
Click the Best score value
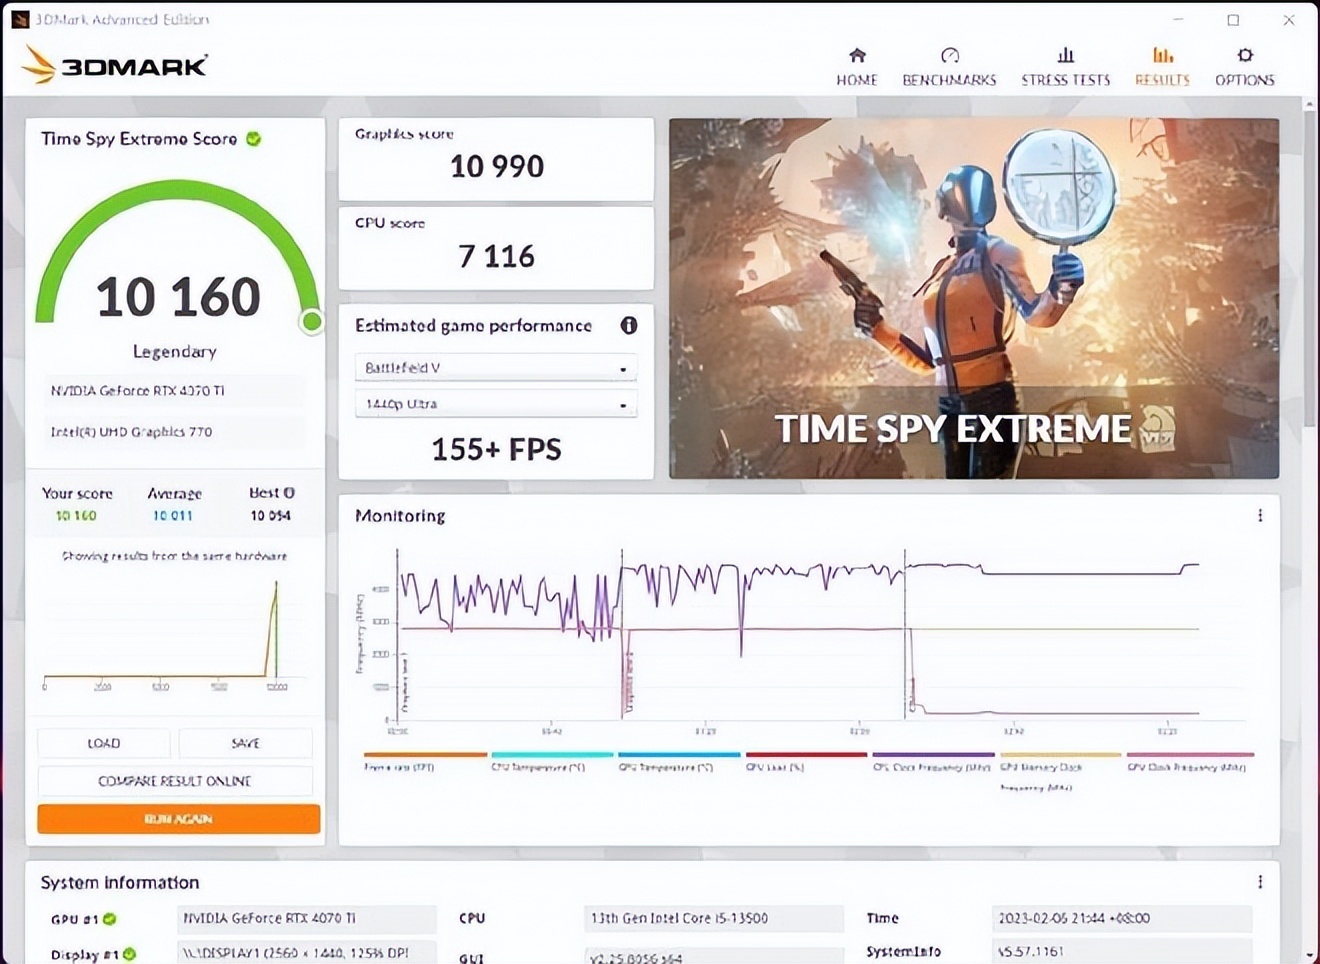(271, 516)
